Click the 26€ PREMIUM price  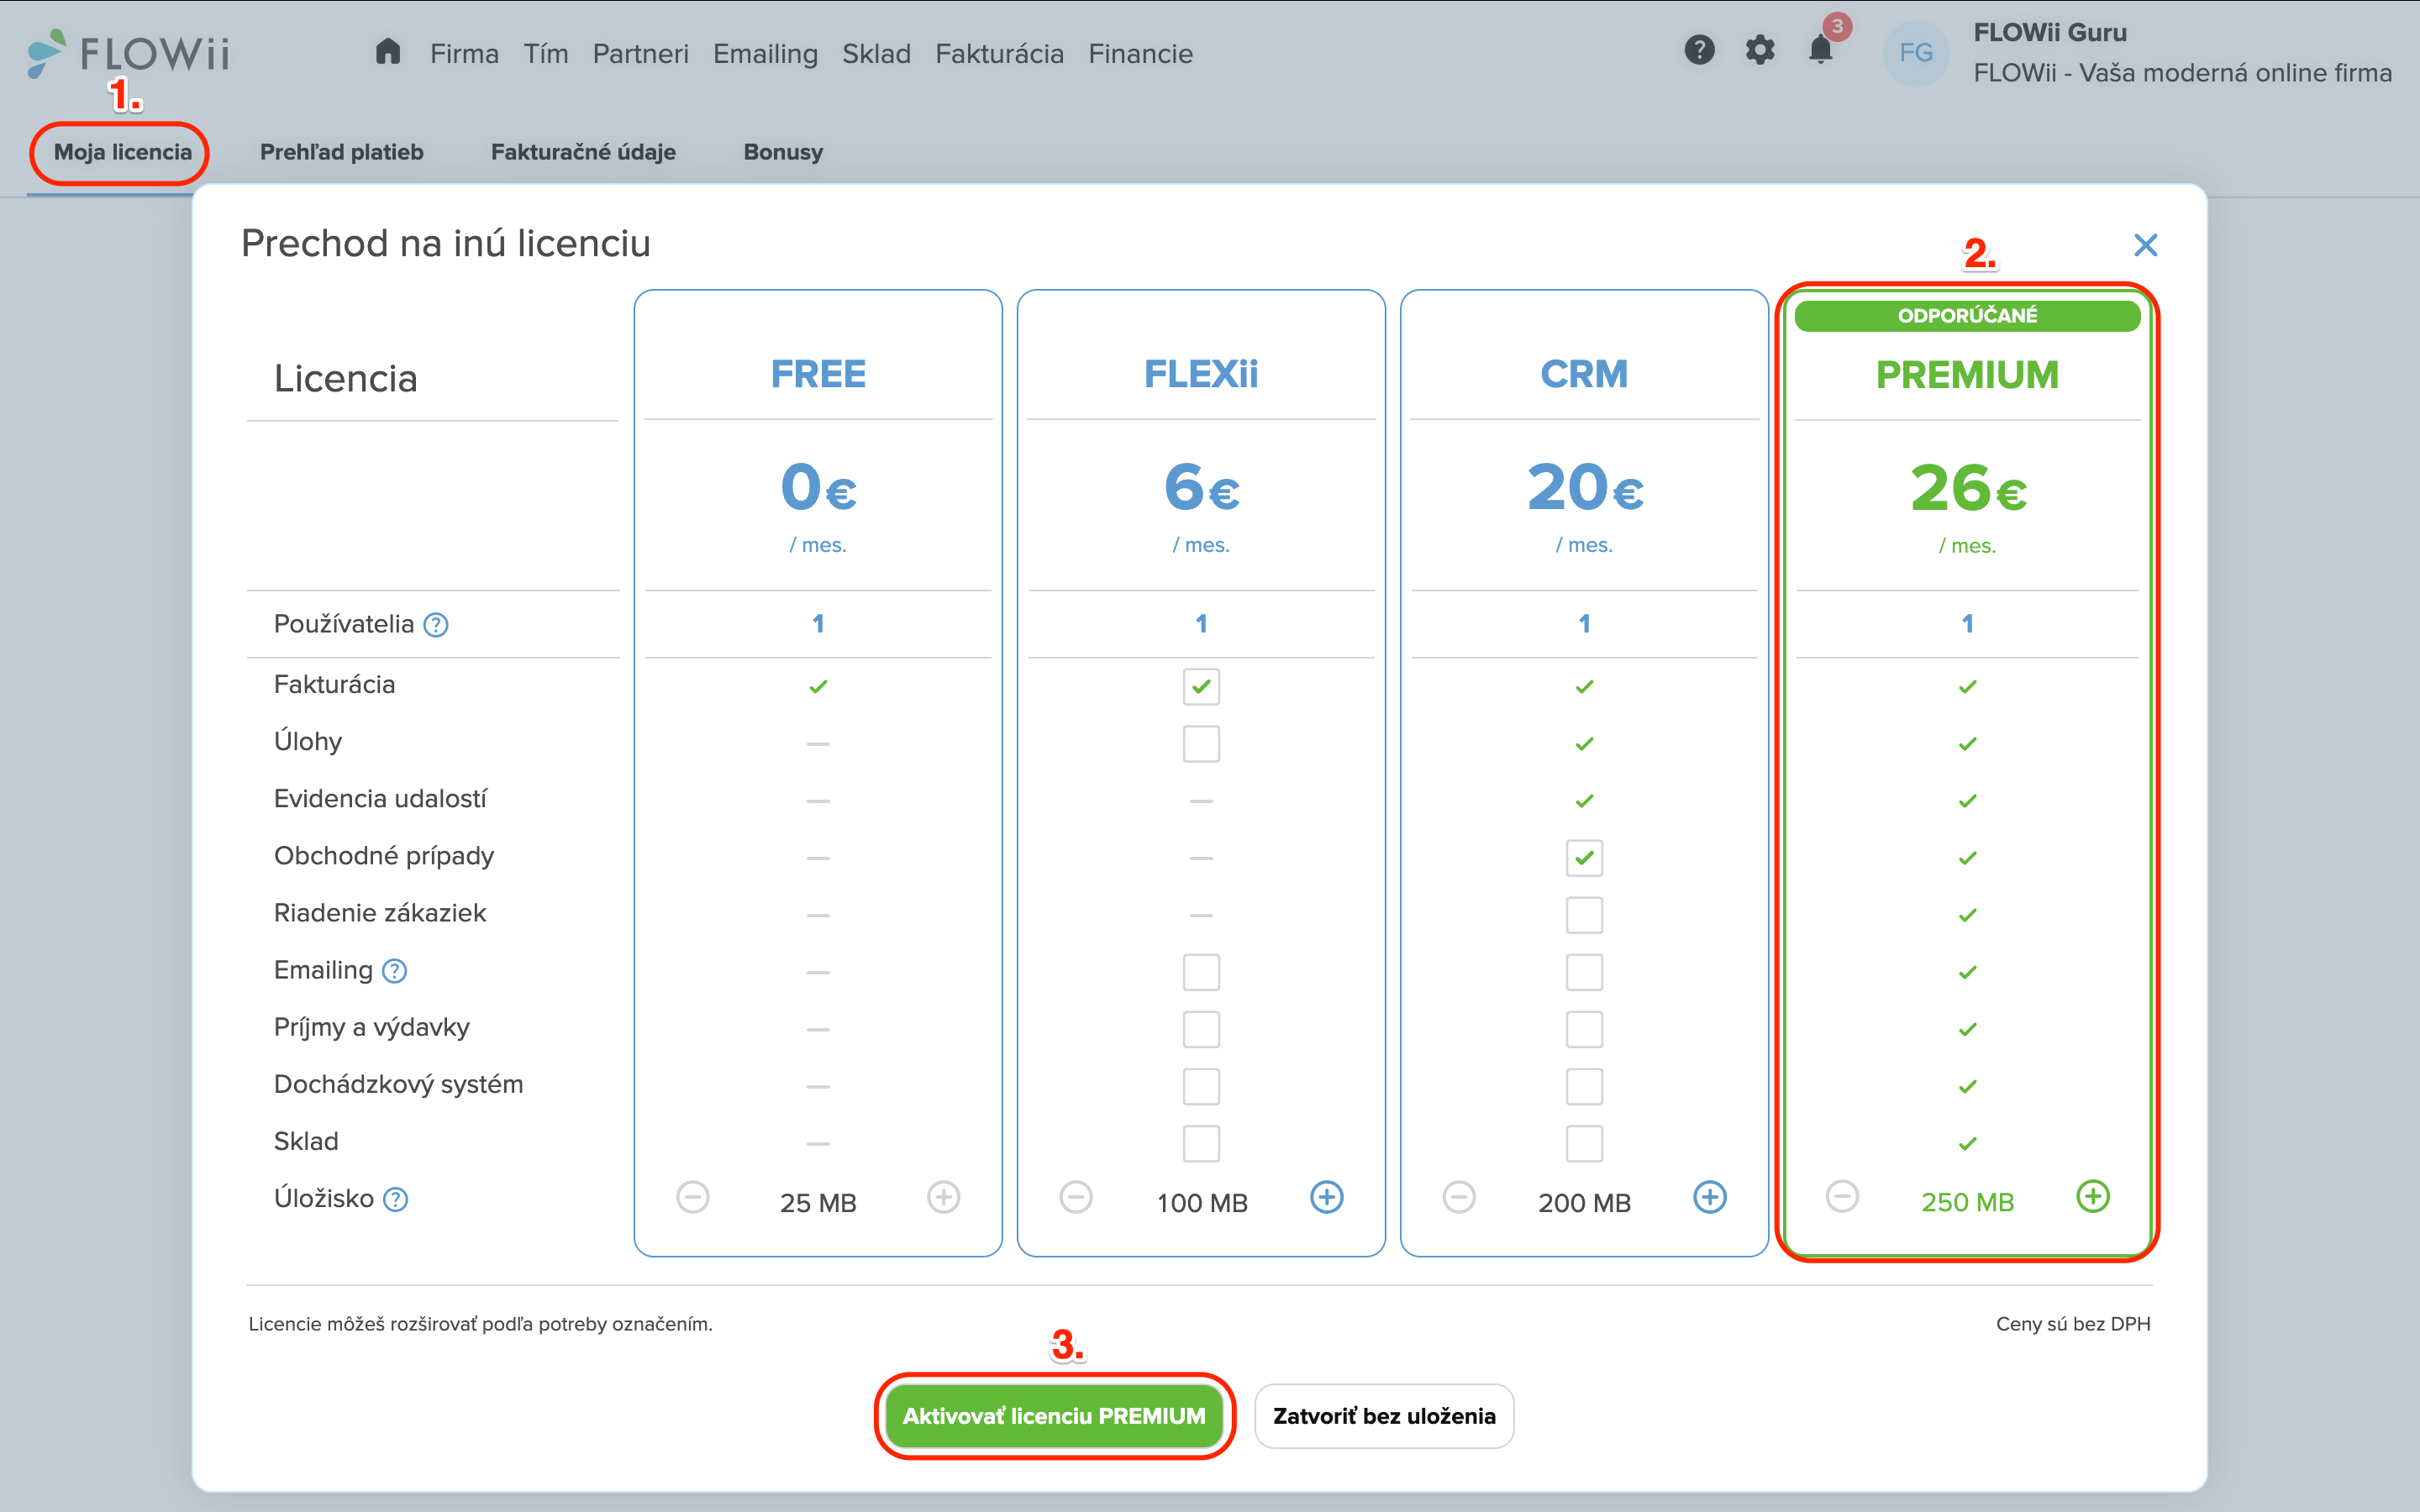click(x=1968, y=488)
